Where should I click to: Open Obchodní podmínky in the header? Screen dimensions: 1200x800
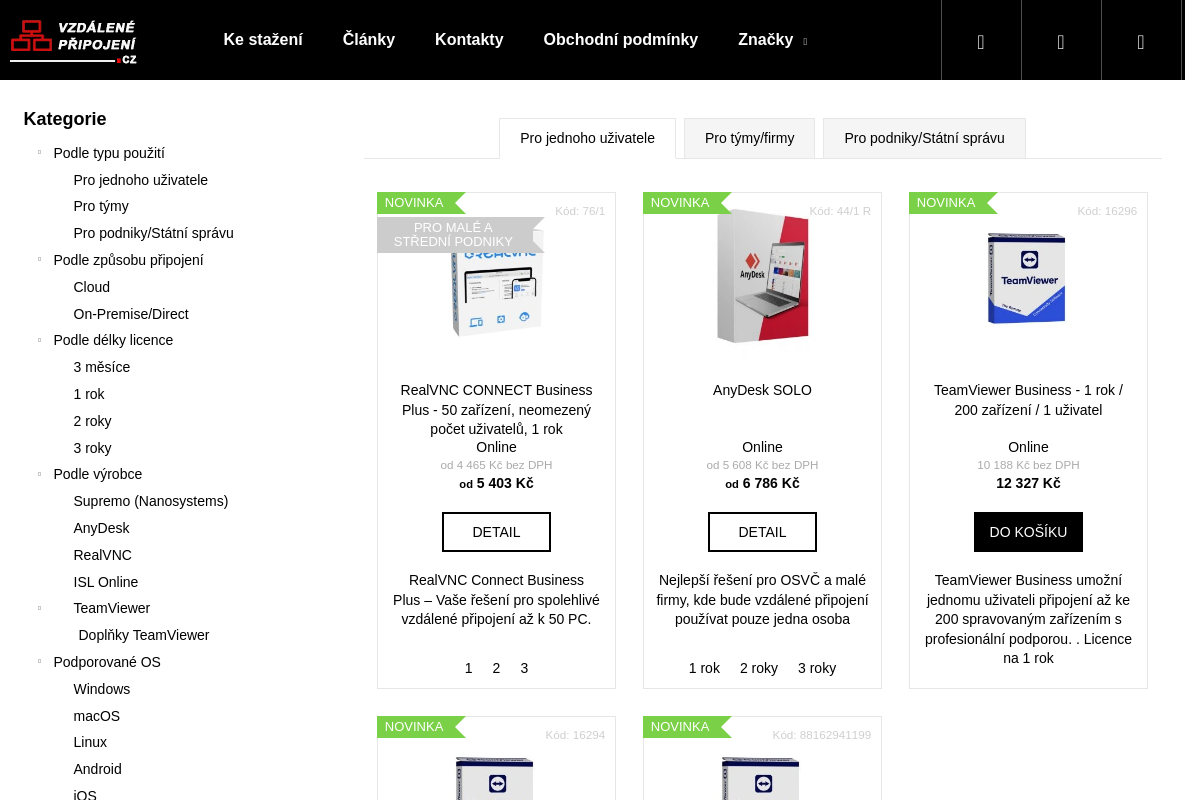point(621,40)
